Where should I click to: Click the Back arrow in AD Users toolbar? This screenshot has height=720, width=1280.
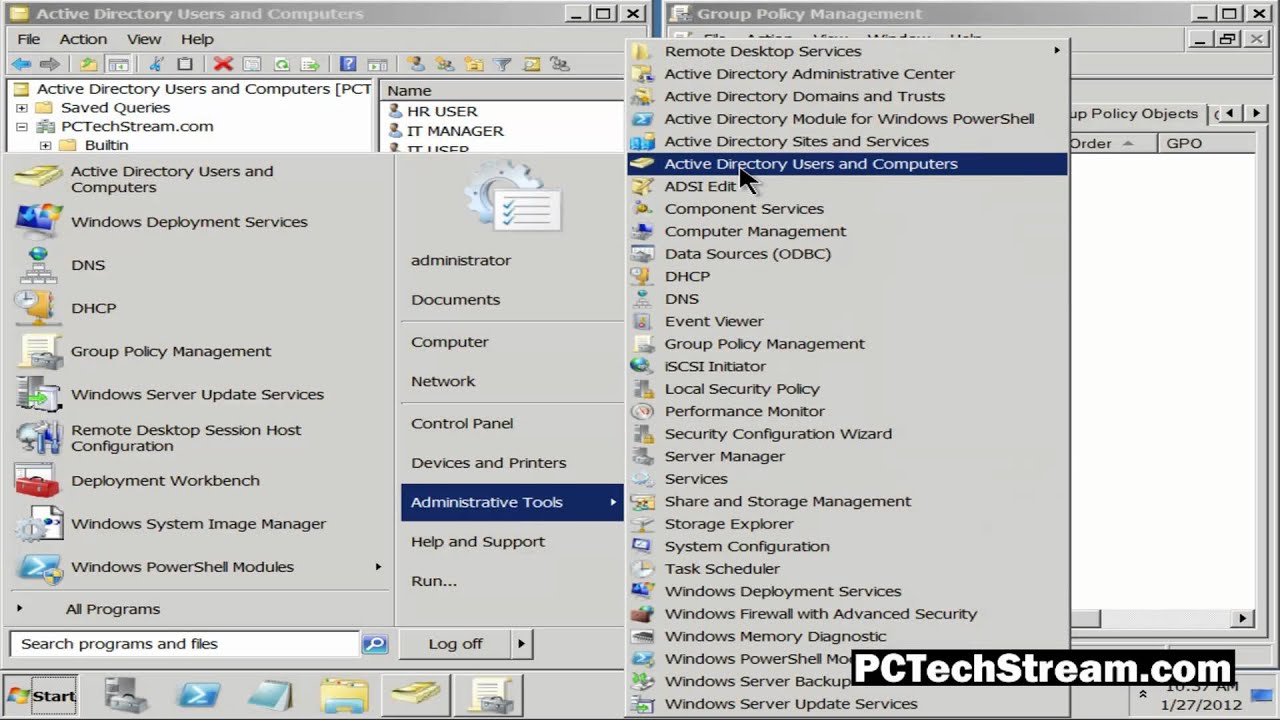coord(21,64)
